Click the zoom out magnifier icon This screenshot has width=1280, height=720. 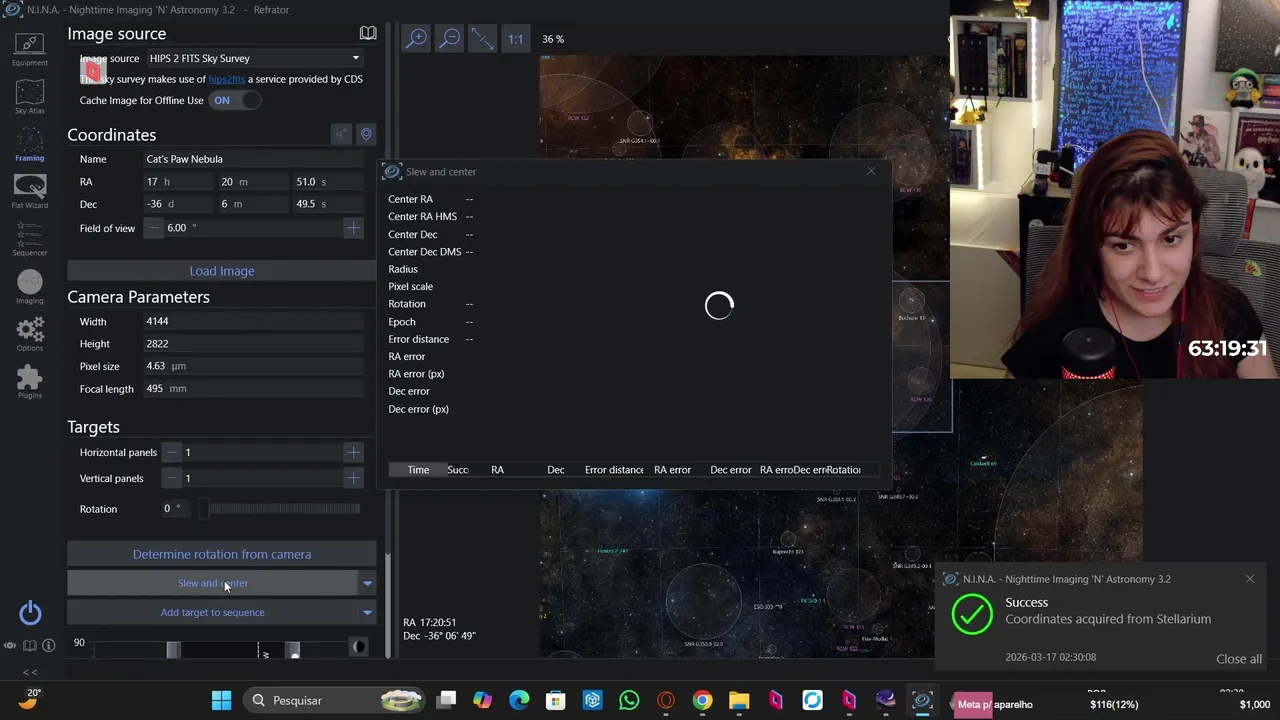[450, 39]
